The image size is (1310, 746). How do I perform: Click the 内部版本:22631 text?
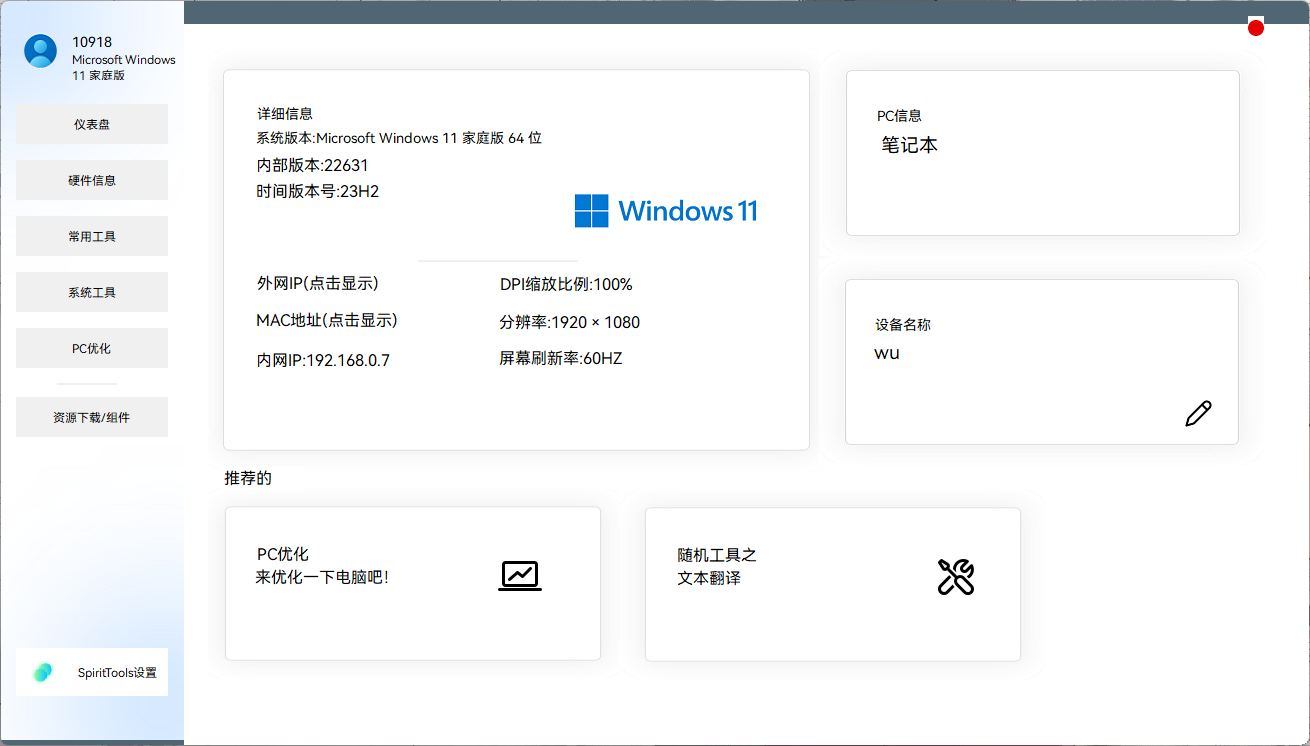312,166
